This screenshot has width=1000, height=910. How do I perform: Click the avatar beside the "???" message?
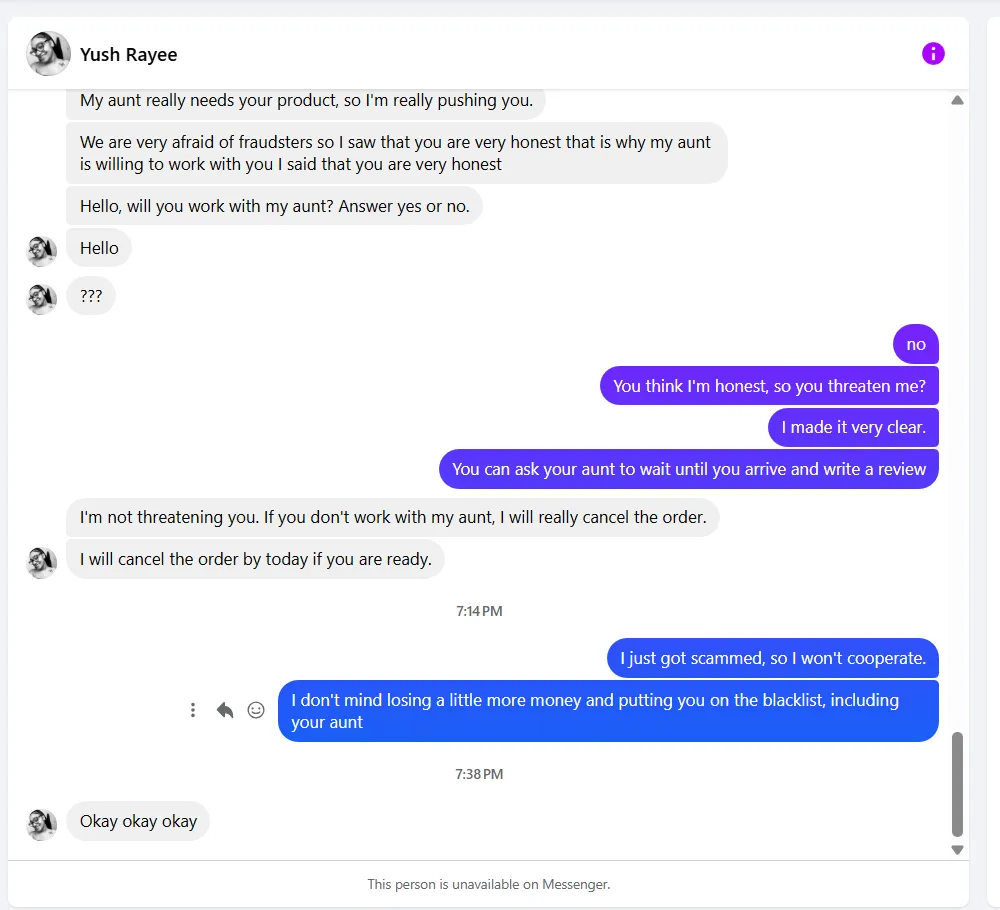pyautogui.click(x=42, y=299)
